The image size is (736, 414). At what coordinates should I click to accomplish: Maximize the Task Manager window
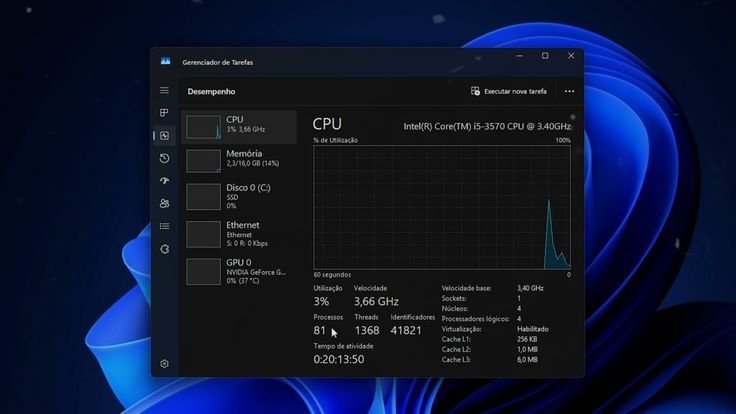click(x=545, y=56)
